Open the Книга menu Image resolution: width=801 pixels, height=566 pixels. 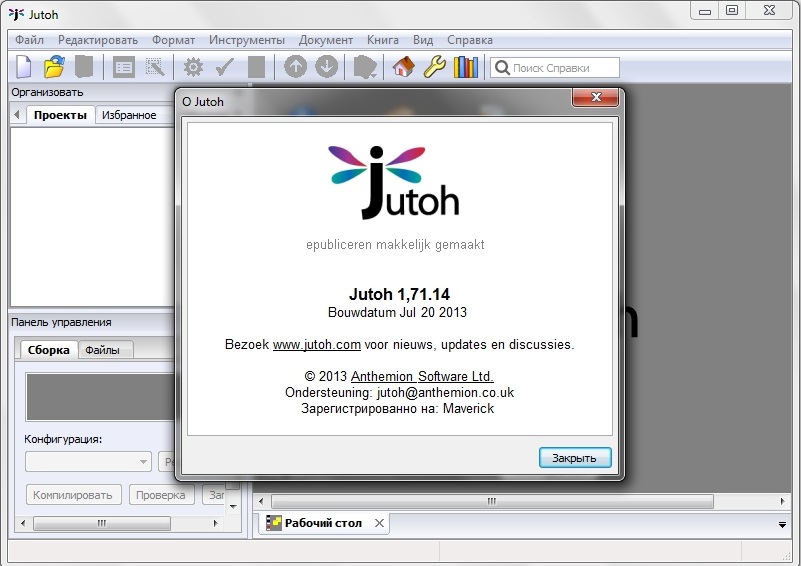coord(383,40)
